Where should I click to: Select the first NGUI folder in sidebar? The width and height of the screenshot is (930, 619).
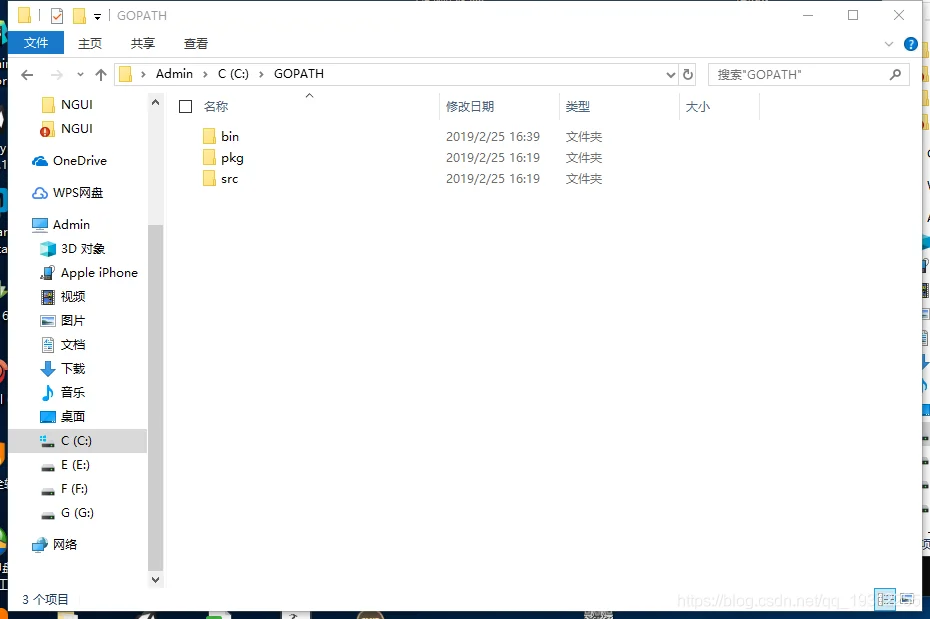tap(68, 105)
